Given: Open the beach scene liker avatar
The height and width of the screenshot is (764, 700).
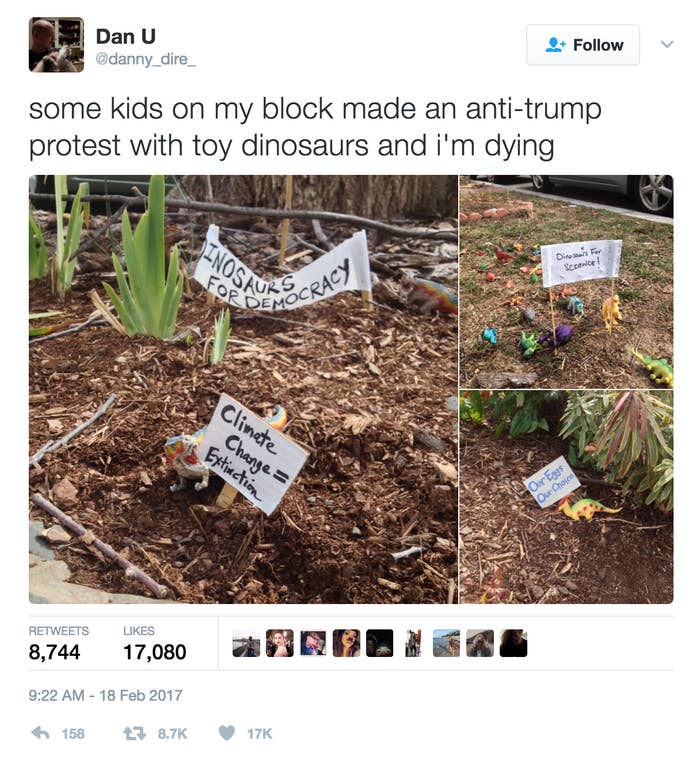Looking at the screenshot, I should point(446,643).
